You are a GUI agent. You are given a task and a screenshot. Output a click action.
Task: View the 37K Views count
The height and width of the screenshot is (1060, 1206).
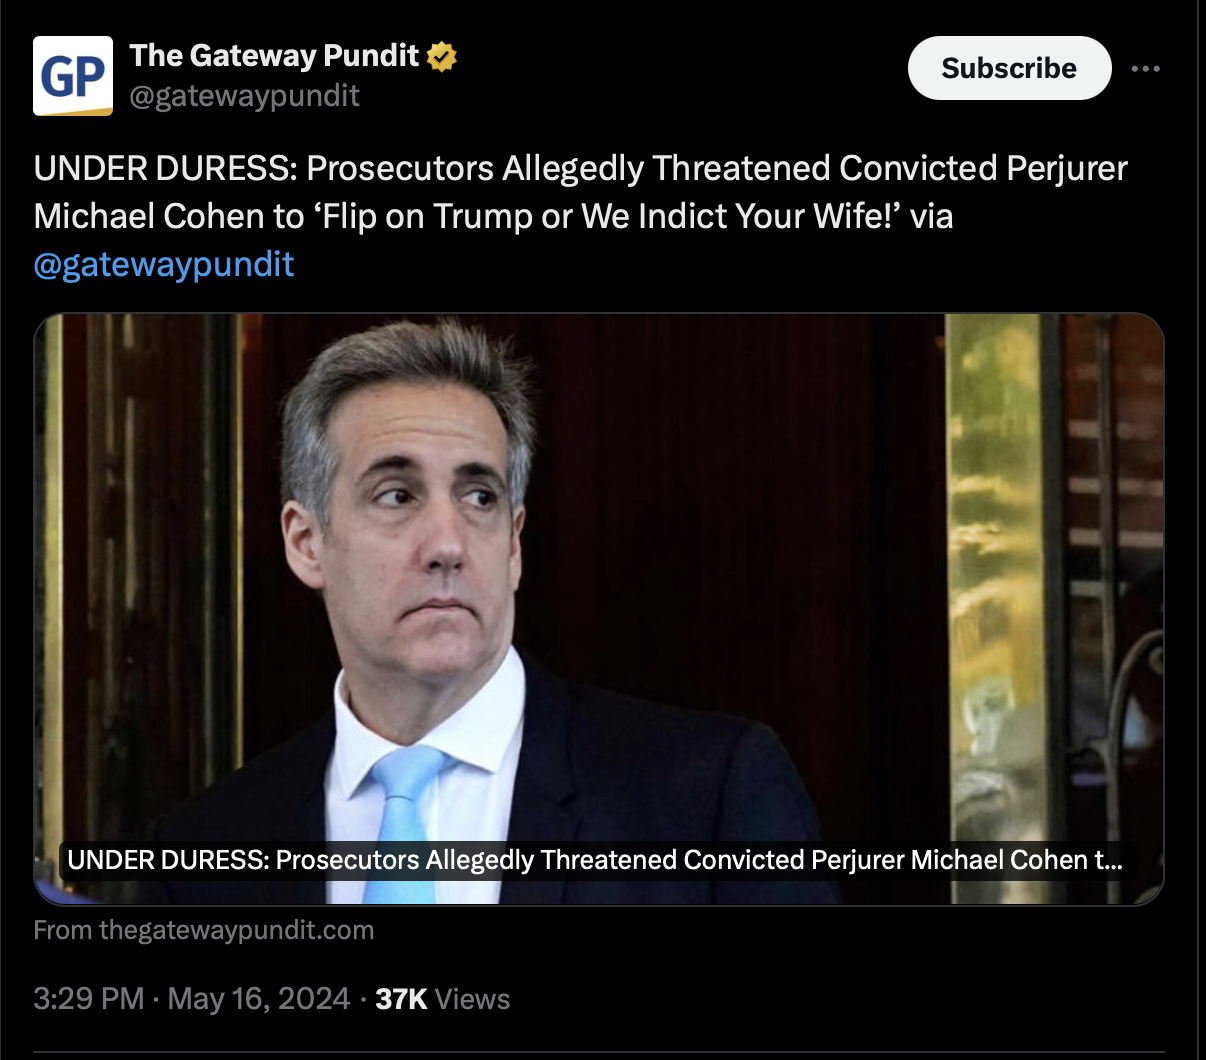point(442,999)
